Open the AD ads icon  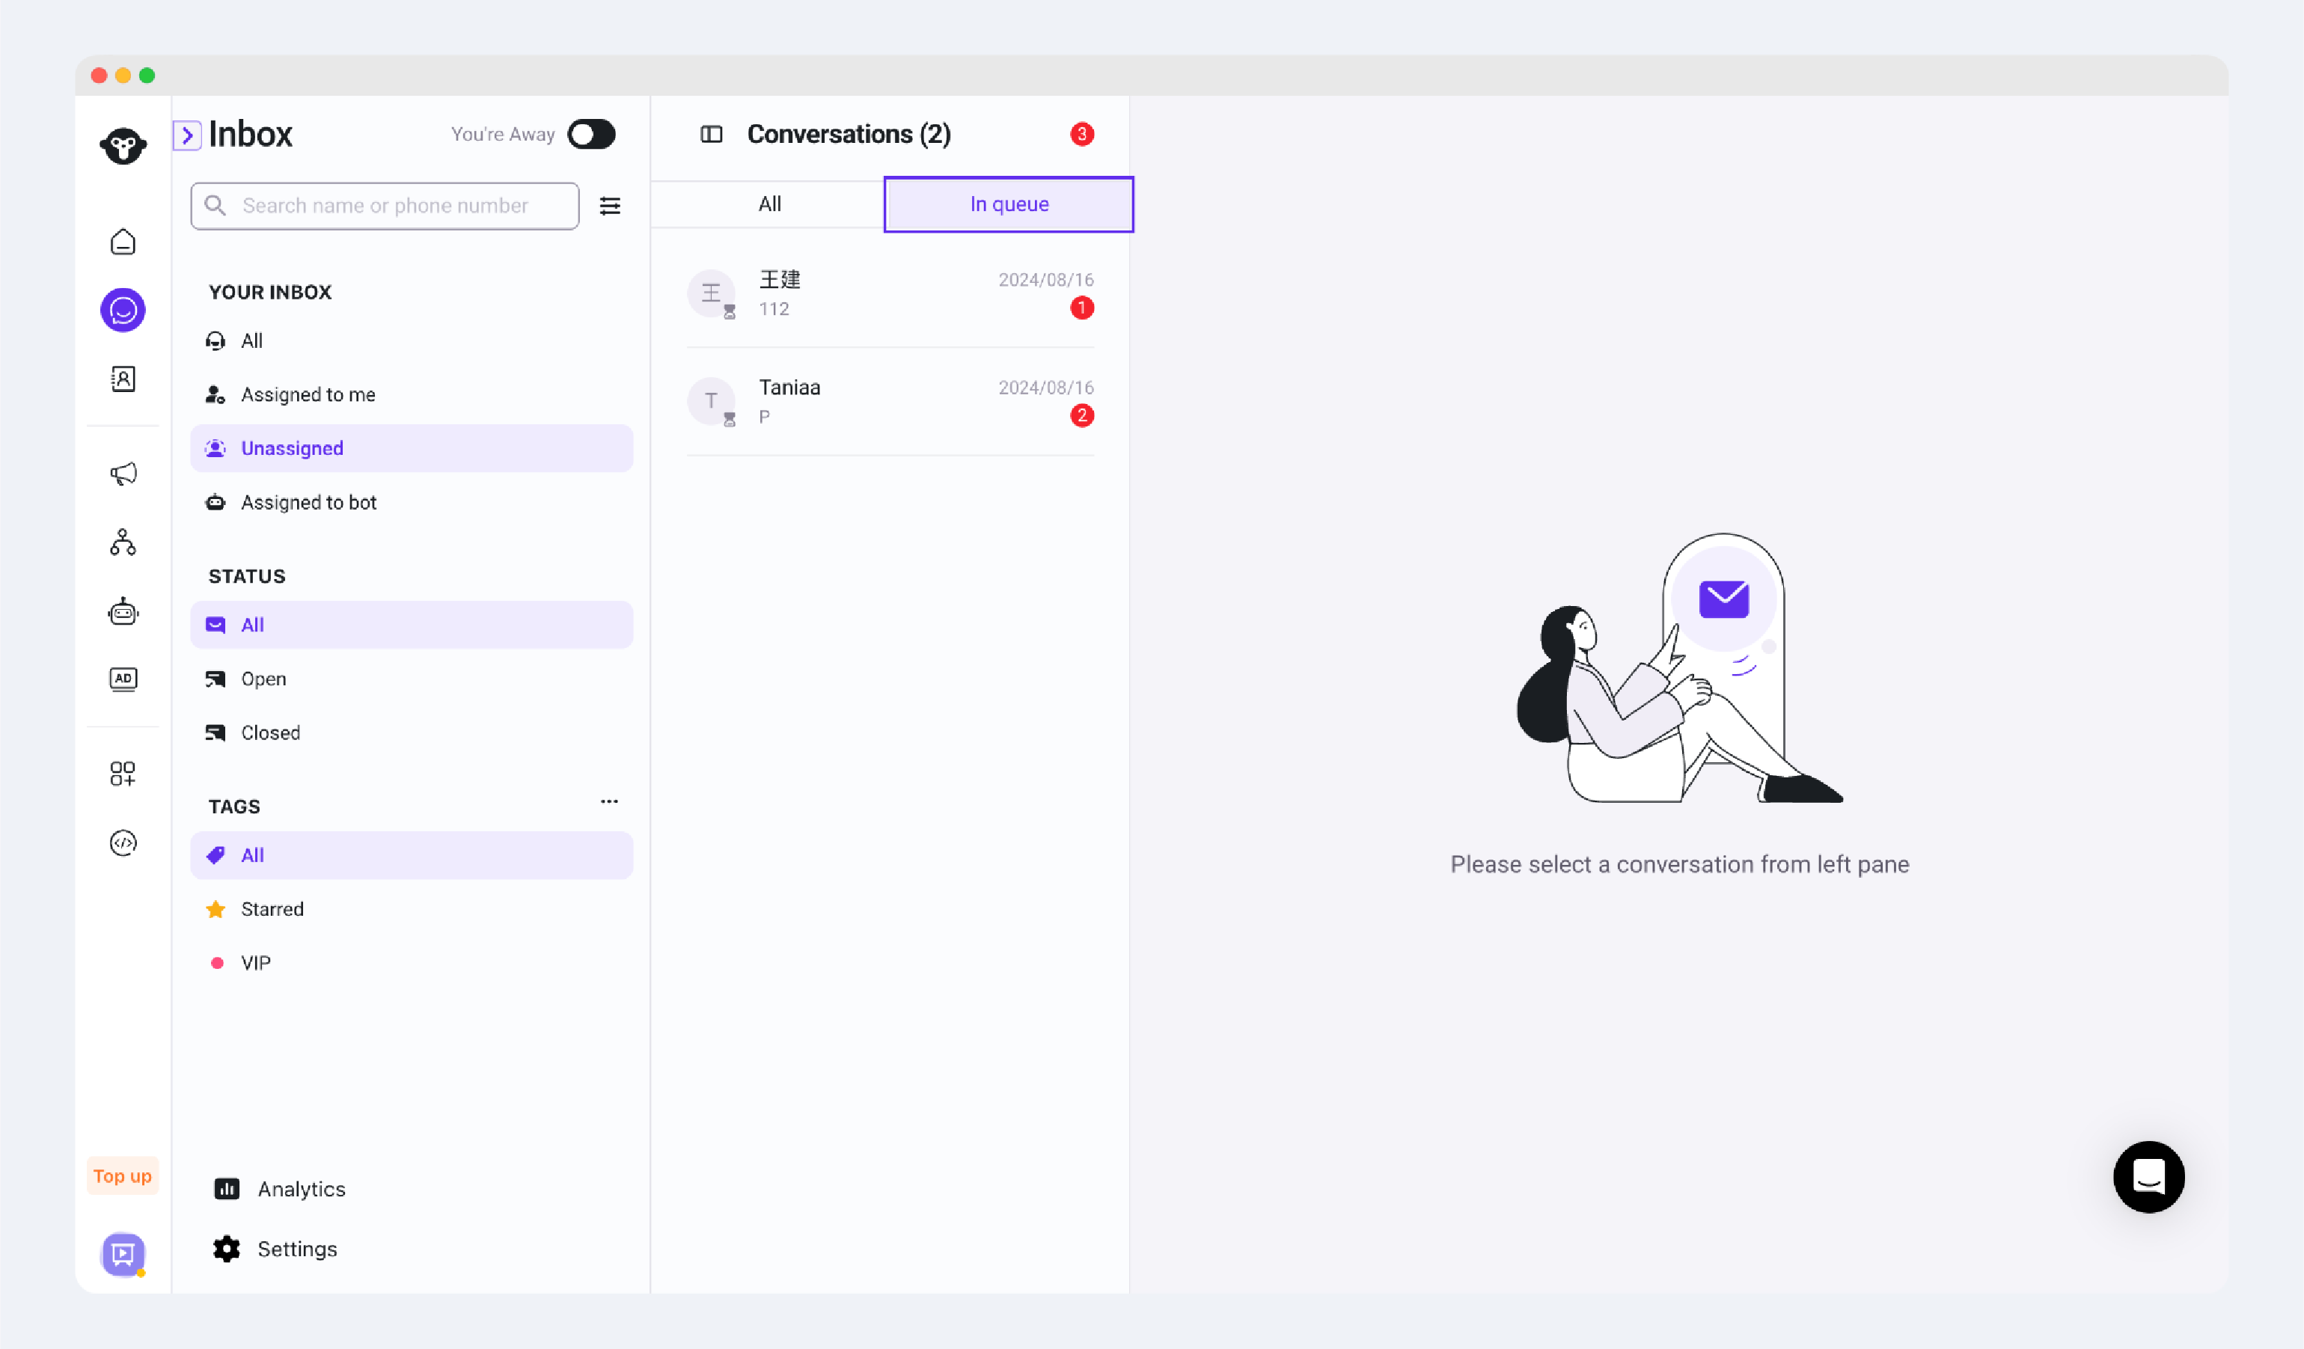[x=123, y=679]
